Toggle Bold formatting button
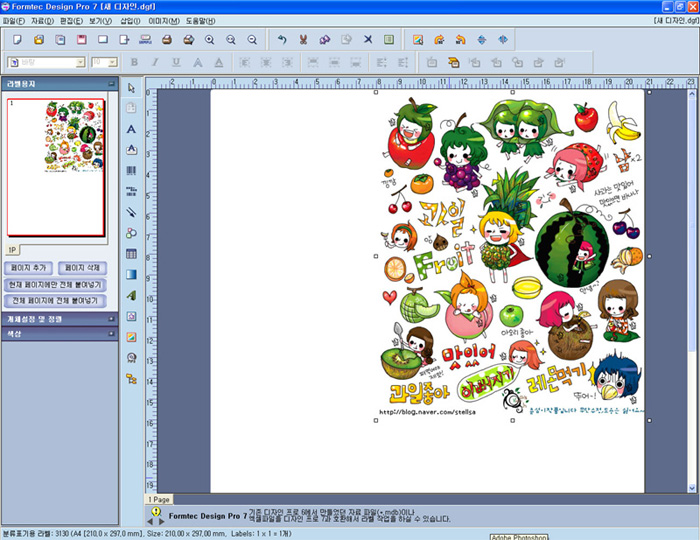This screenshot has width=700, height=540. pyautogui.click(x=134, y=62)
